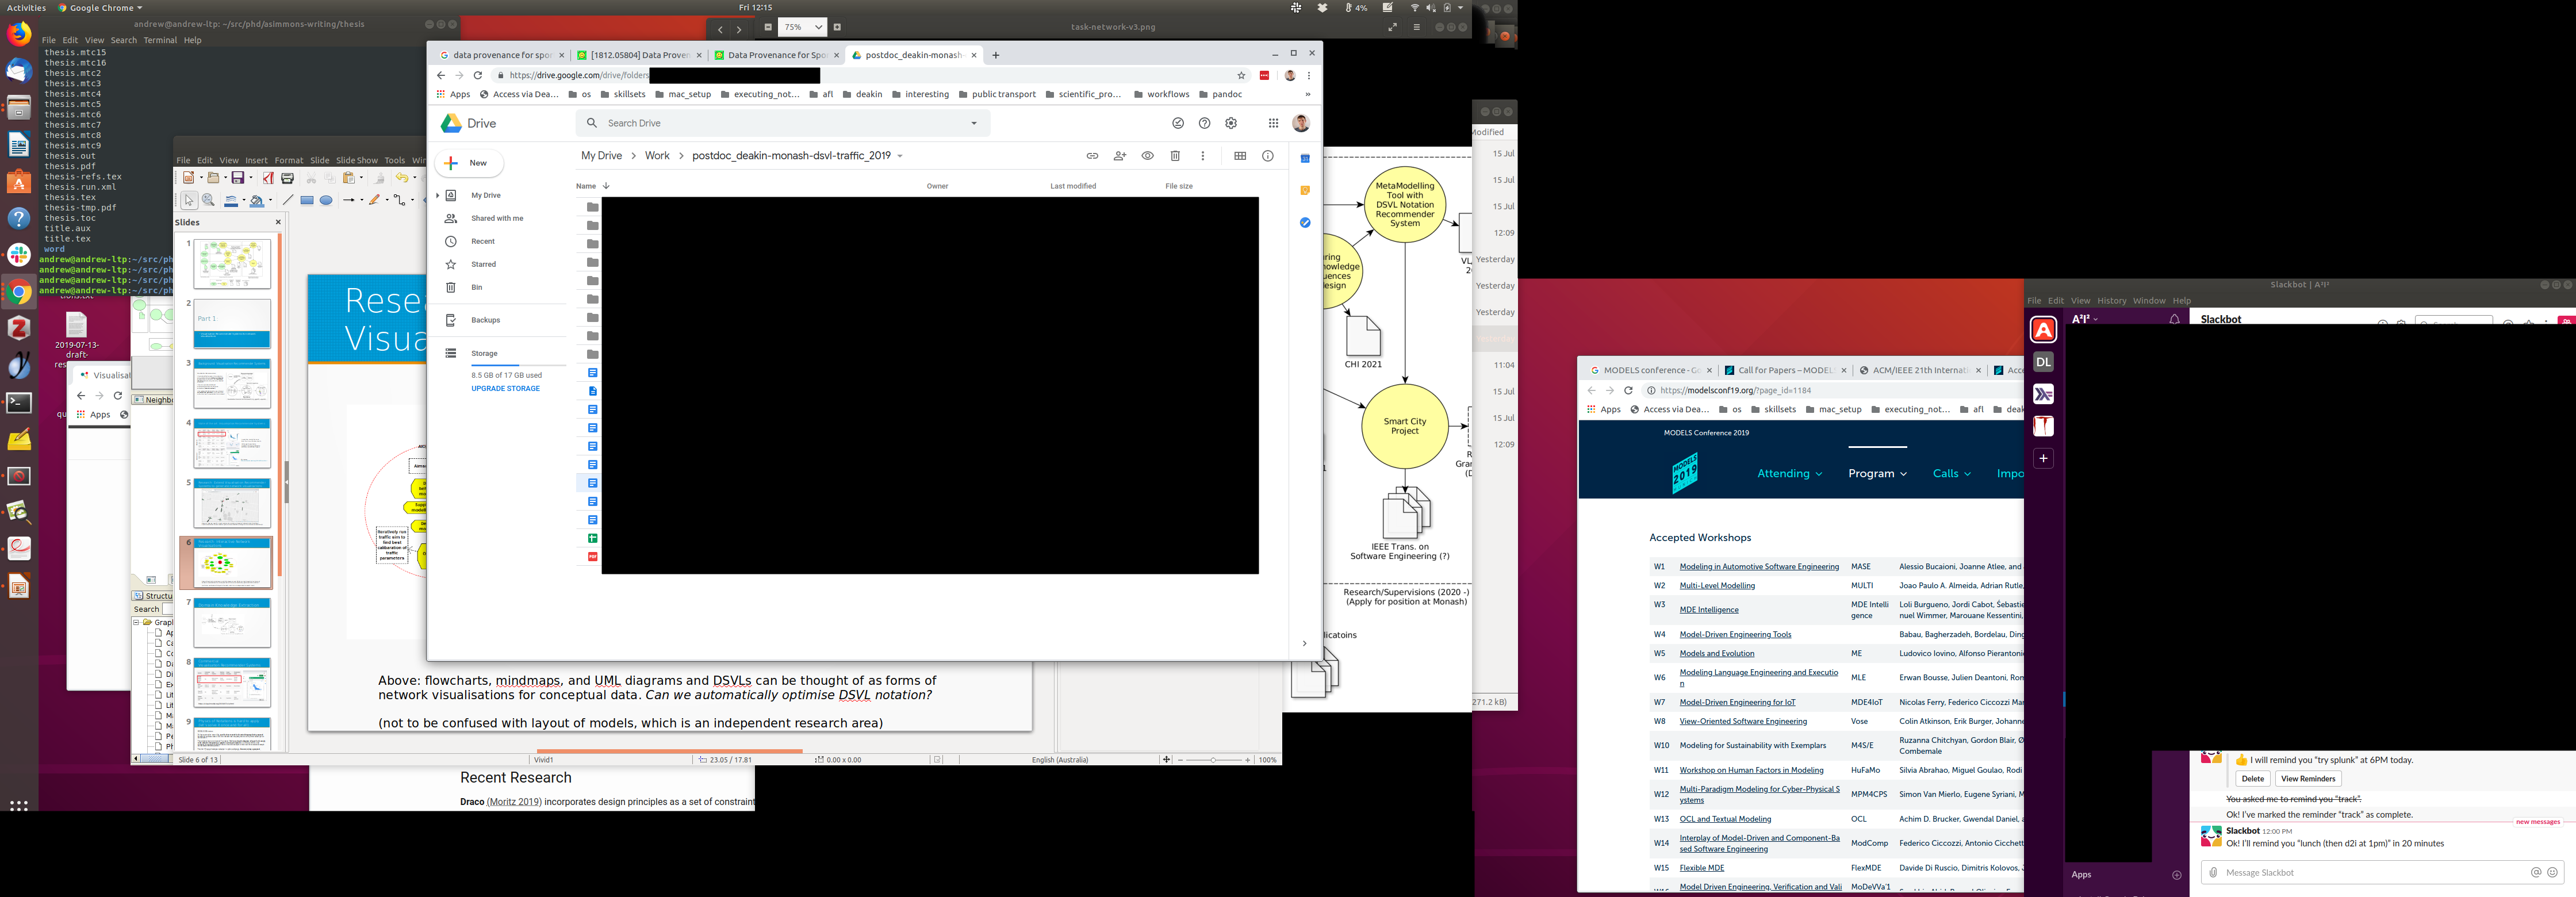The image size is (2576, 897).
Task: Toggle the view details info panel
Action: click(x=1268, y=156)
